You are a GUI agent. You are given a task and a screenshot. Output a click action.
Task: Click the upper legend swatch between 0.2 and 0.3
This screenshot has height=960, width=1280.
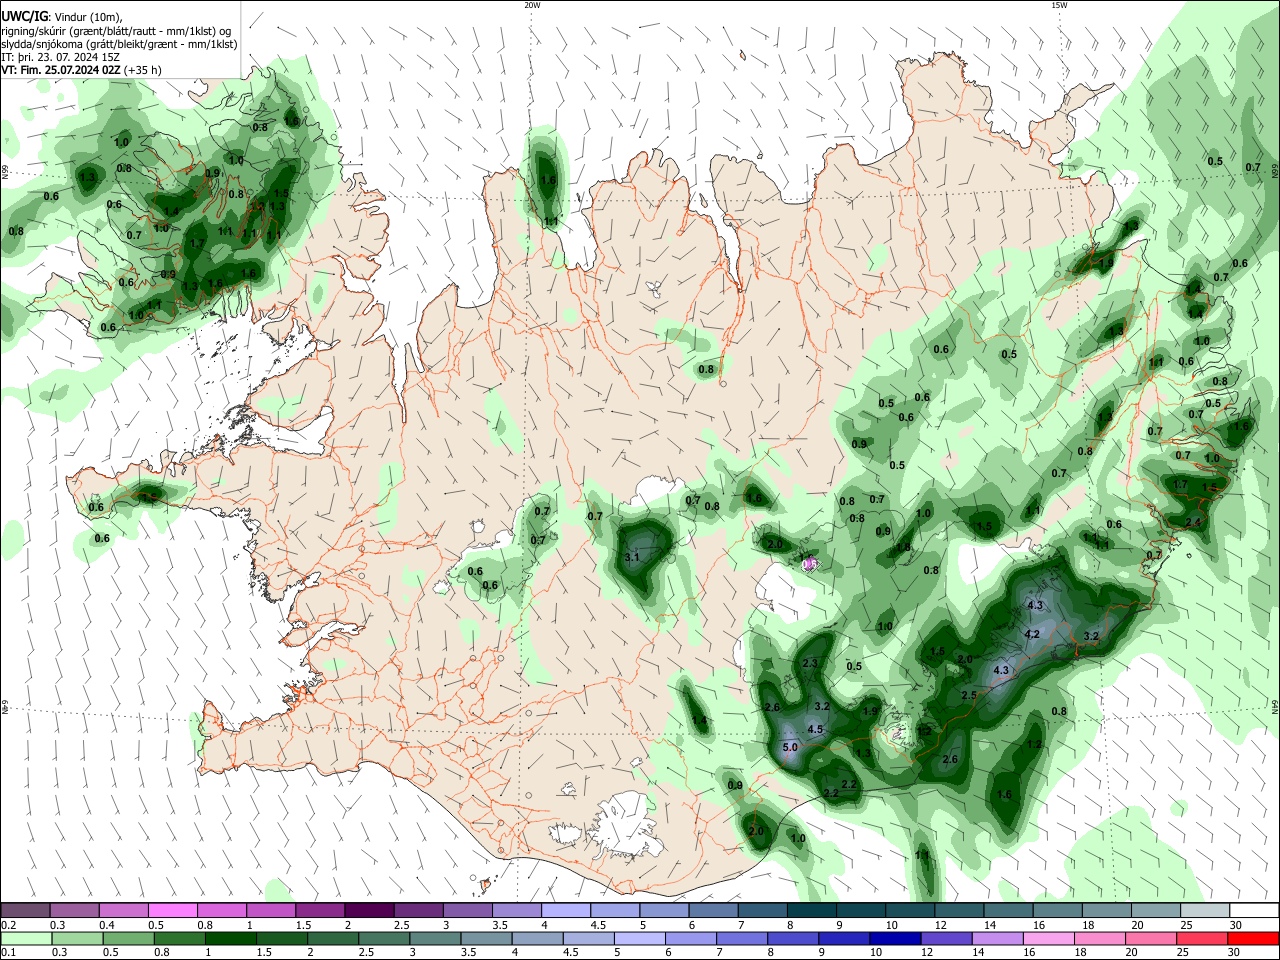(25, 910)
